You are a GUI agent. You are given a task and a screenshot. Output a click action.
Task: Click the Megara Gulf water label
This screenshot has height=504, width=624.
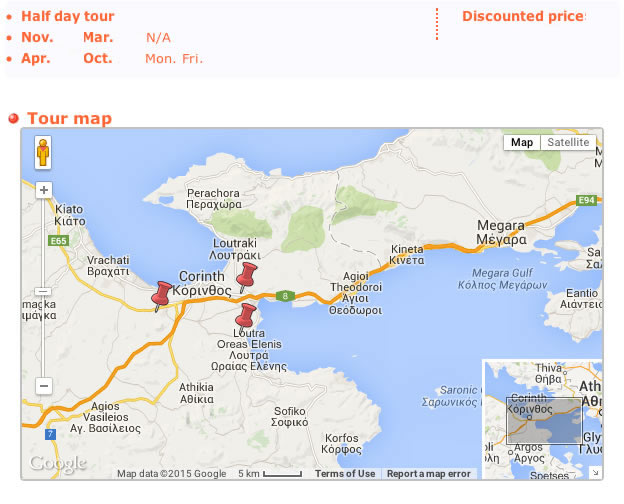click(x=502, y=279)
